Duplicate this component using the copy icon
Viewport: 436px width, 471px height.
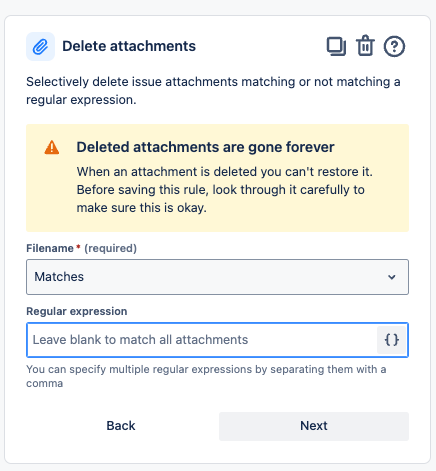pyautogui.click(x=336, y=46)
